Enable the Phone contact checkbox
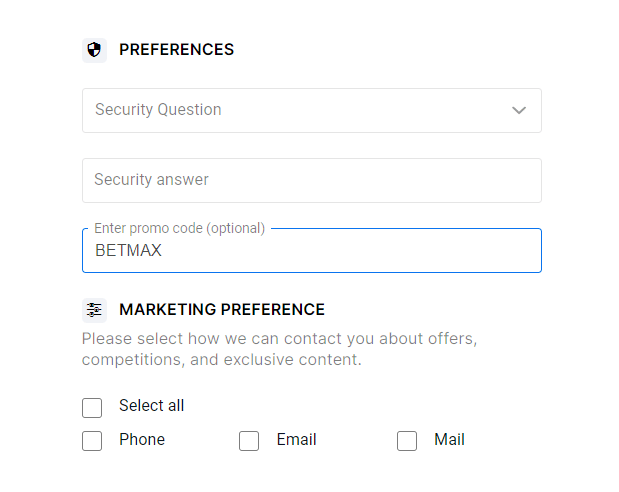619x492 pixels. 92,441
